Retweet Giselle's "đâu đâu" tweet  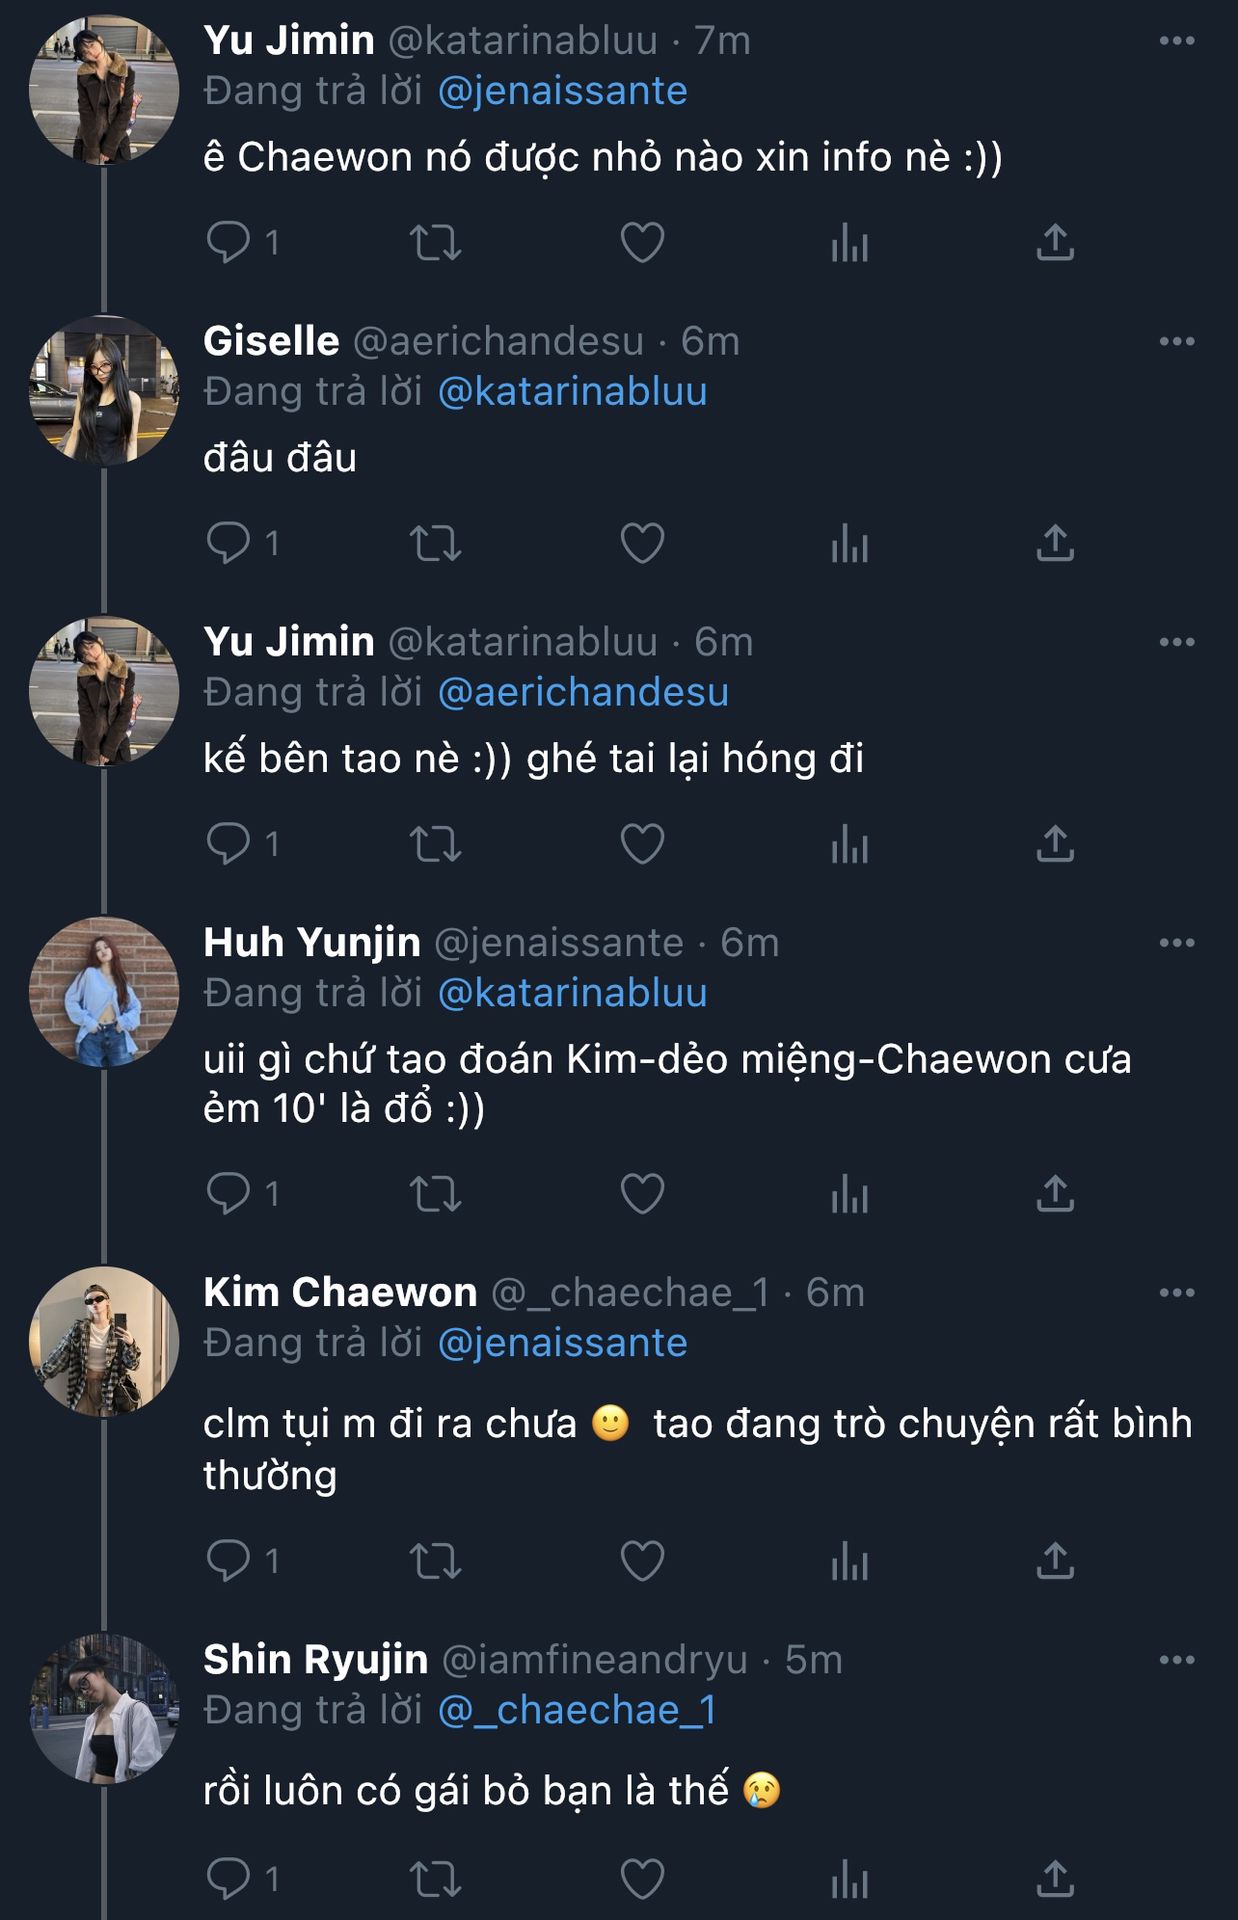(x=435, y=543)
